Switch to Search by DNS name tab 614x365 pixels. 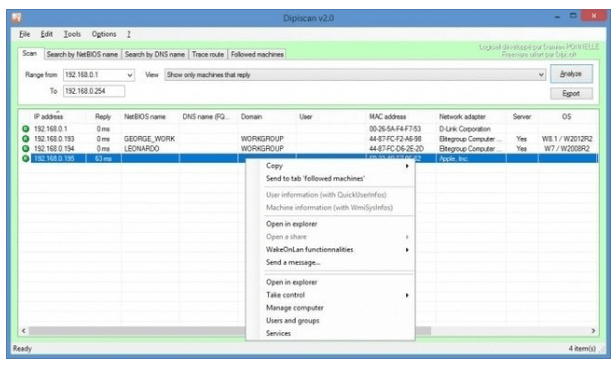(x=155, y=54)
